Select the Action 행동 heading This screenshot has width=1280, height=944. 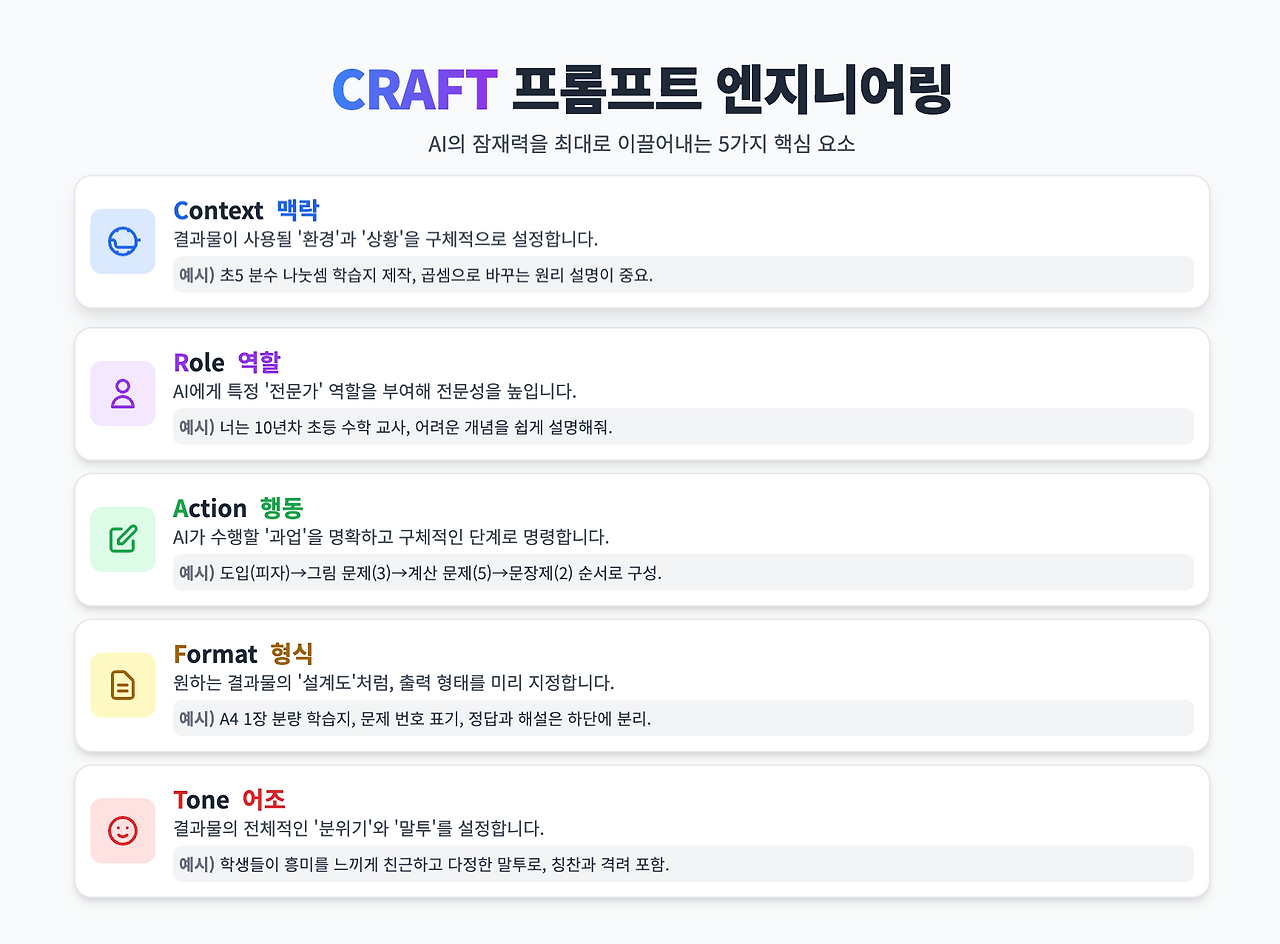point(238,508)
